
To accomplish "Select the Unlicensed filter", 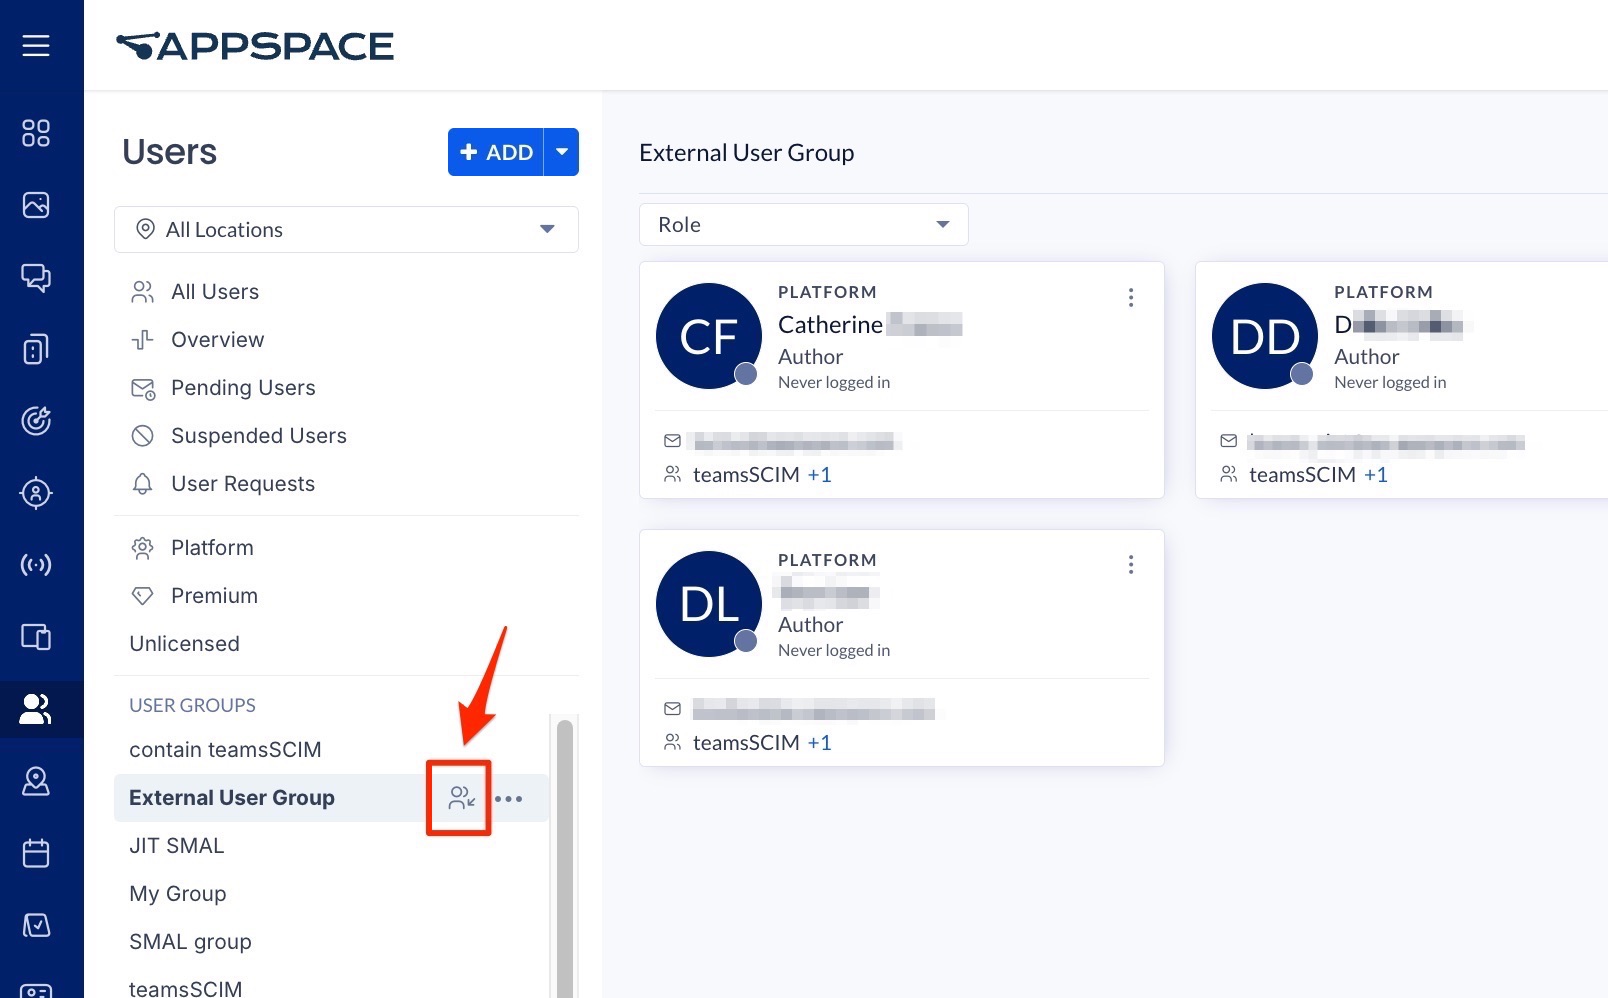I will pyautogui.click(x=184, y=644).
